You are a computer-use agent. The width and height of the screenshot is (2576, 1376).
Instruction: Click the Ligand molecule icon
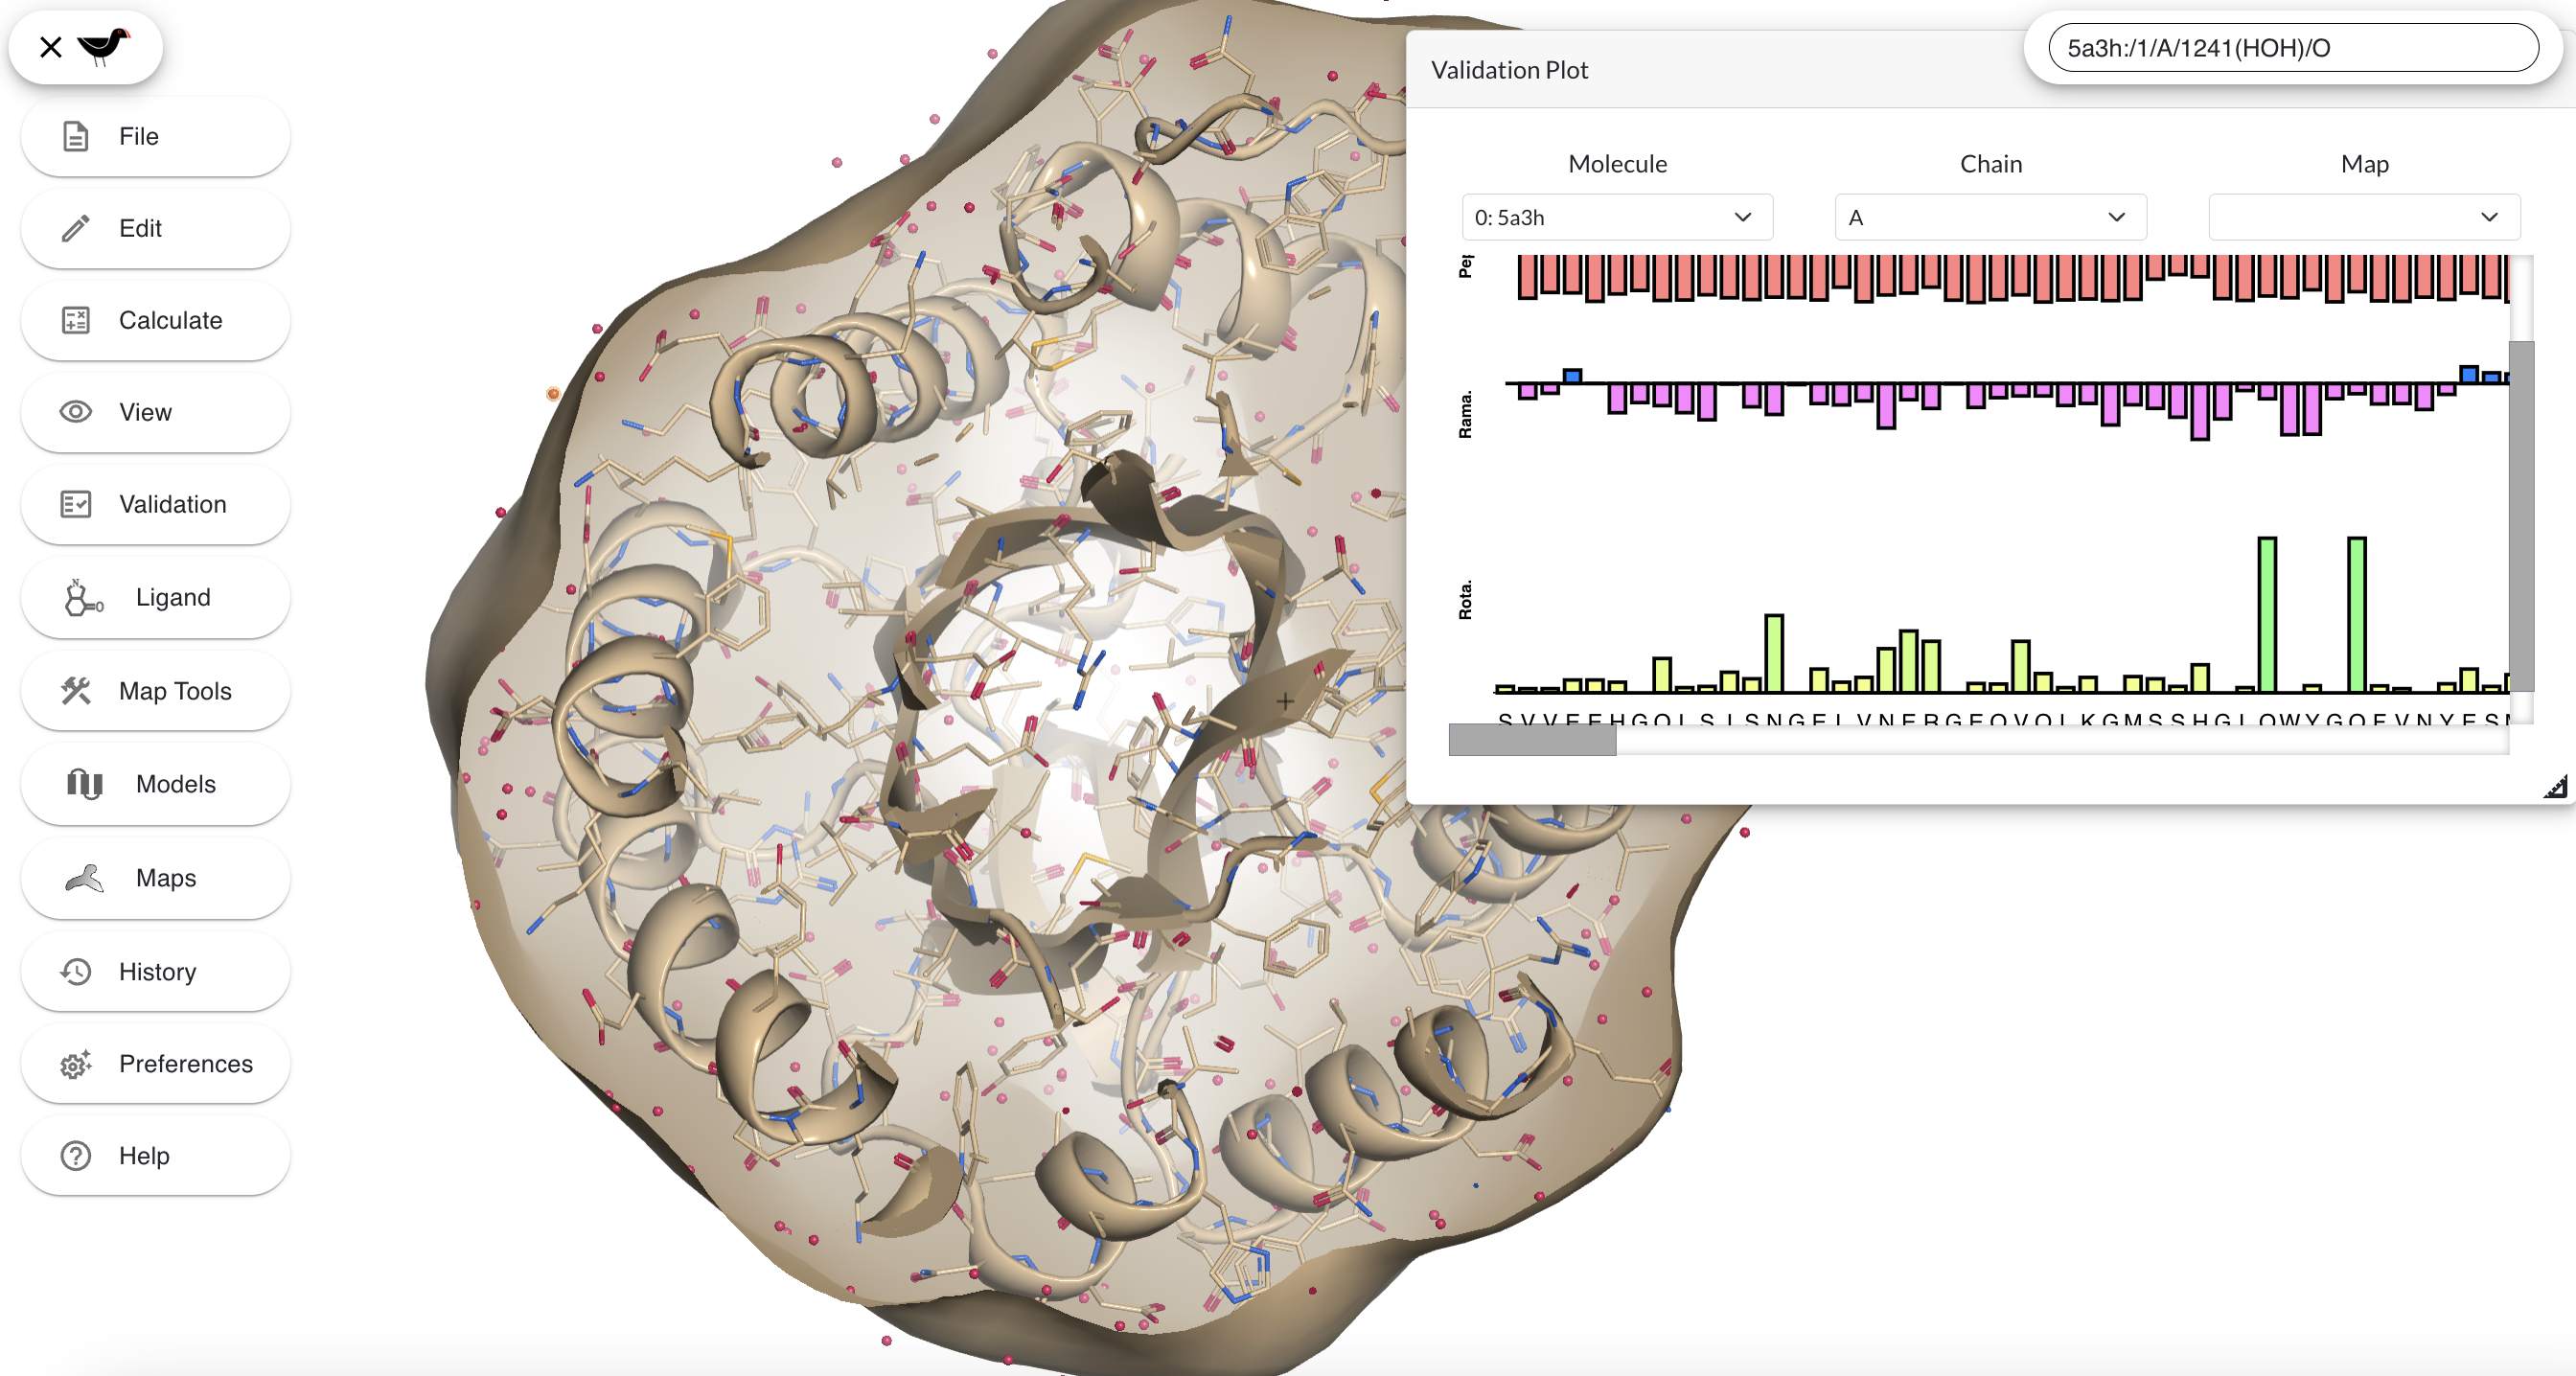pyautogui.click(x=83, y=597)
